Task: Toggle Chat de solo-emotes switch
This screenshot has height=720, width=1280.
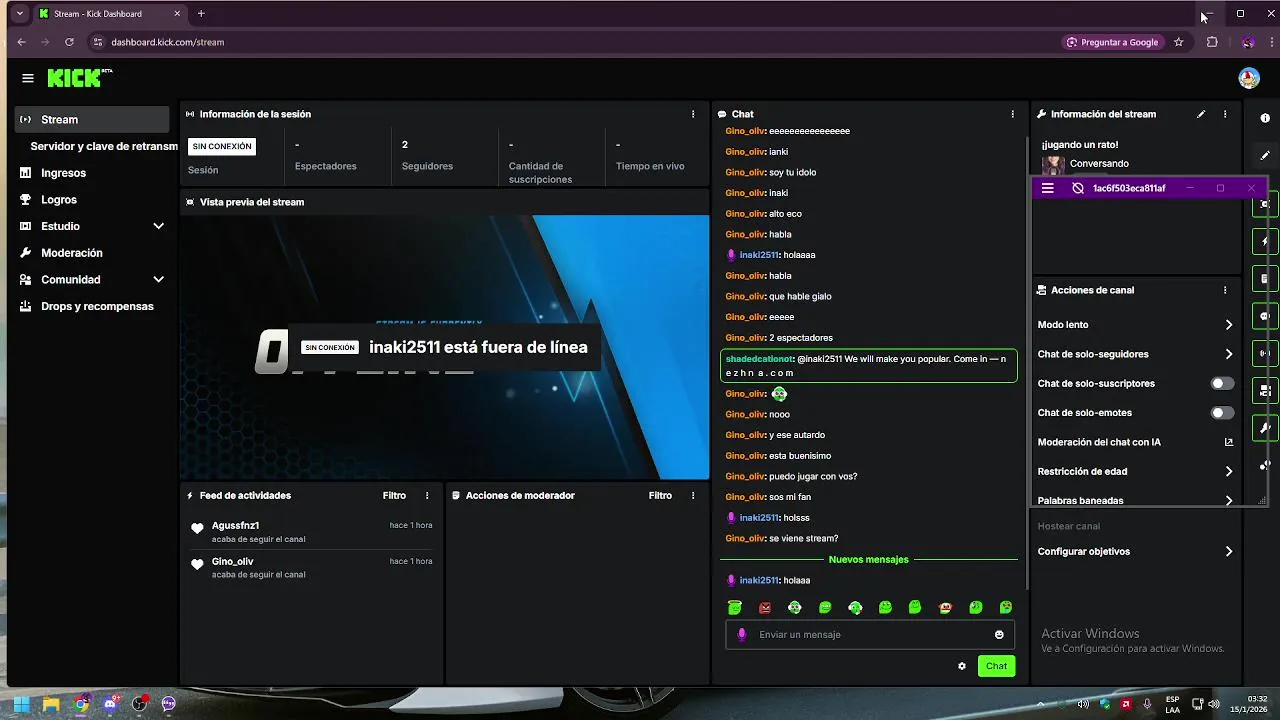Action: pos(1222,413)
